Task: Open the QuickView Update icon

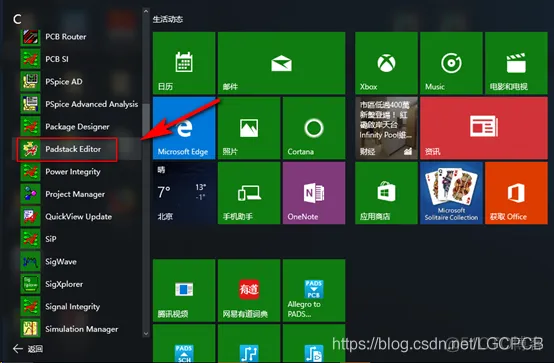Action: (x=30, y=217)
